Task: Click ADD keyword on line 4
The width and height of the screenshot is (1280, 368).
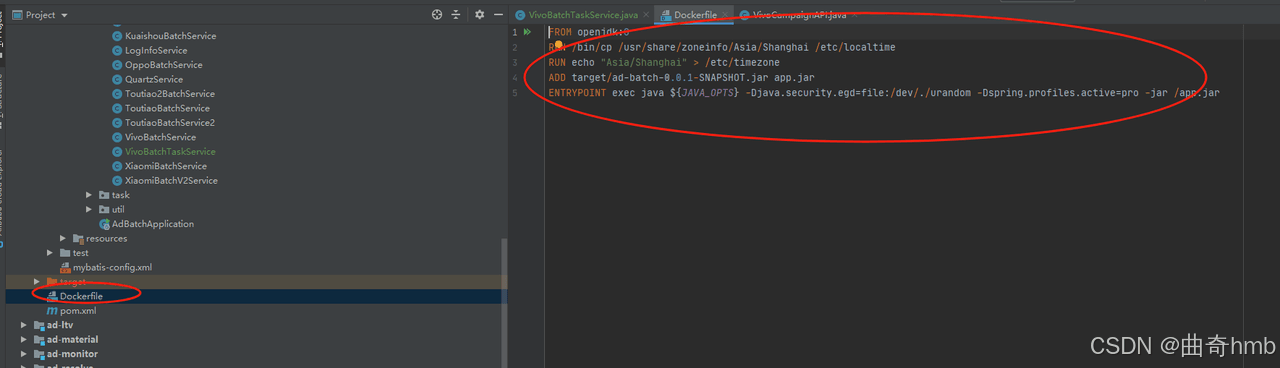Action: [x=557, y=77]
